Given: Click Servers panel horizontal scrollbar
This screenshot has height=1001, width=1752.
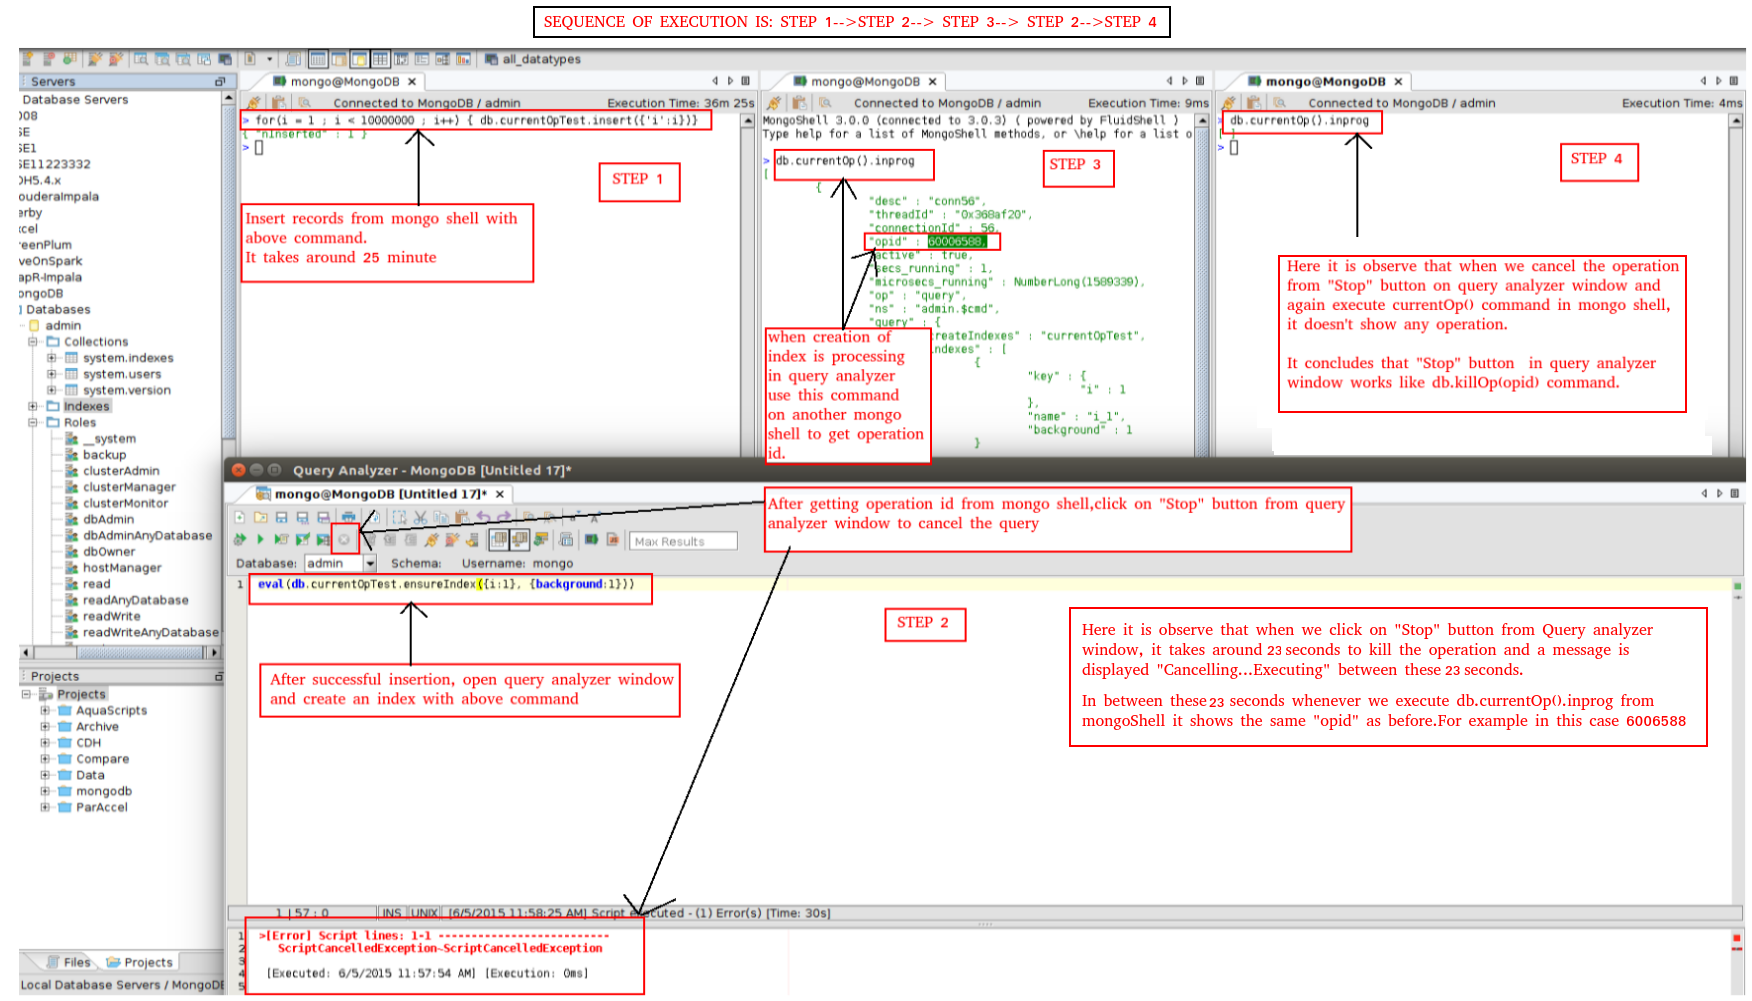Looking at the screenshot, I should 120,652.
